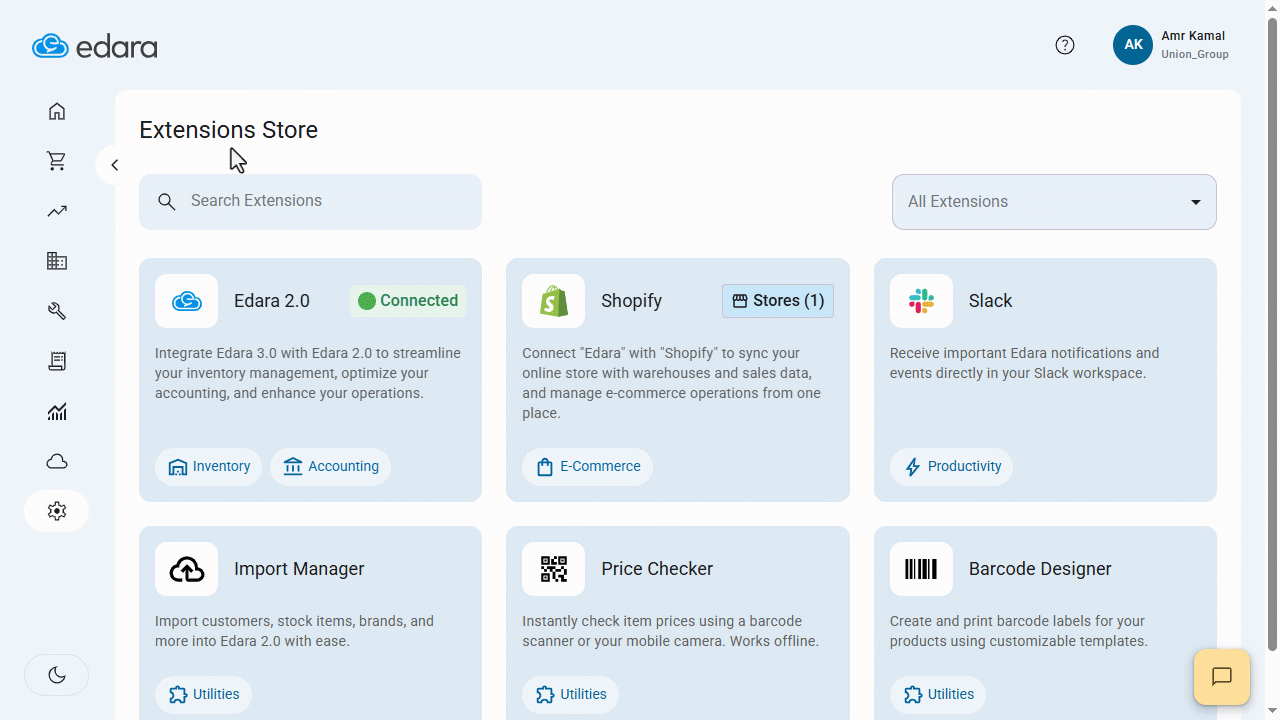1280x720 pixels.
Task: Filter by the E-Commerce tag
Action: pos(588,467)
